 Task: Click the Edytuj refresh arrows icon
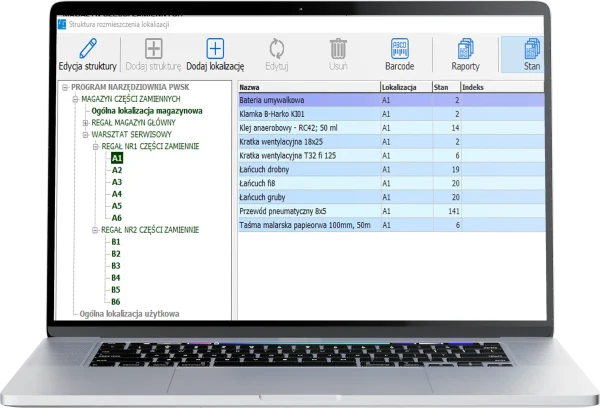pyautogui.click(x=277, y=49)
